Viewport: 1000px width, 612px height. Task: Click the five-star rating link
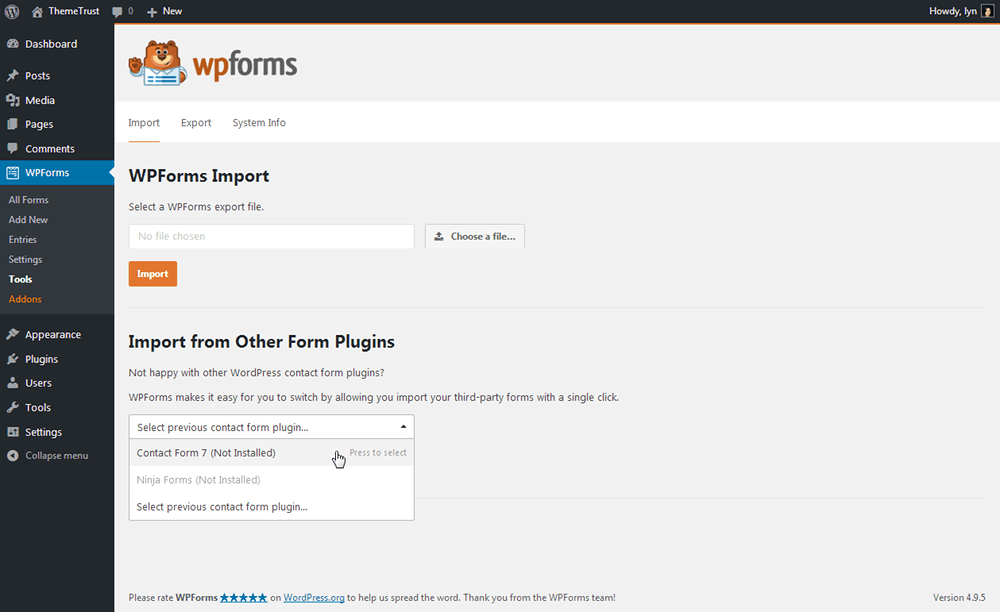(244, 597)
